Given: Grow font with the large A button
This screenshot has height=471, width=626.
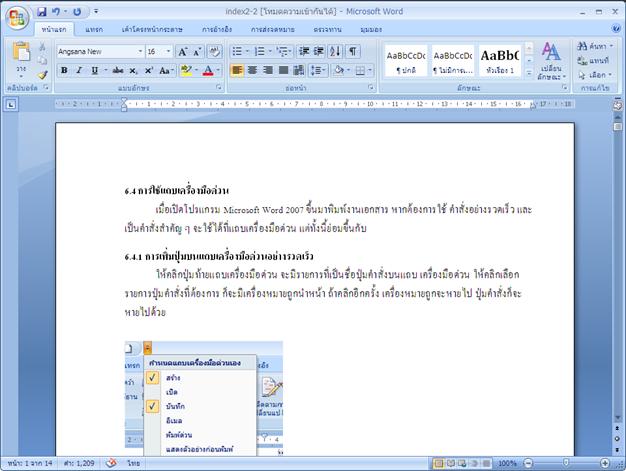Looking at the screenshot, I should (182, 51).
